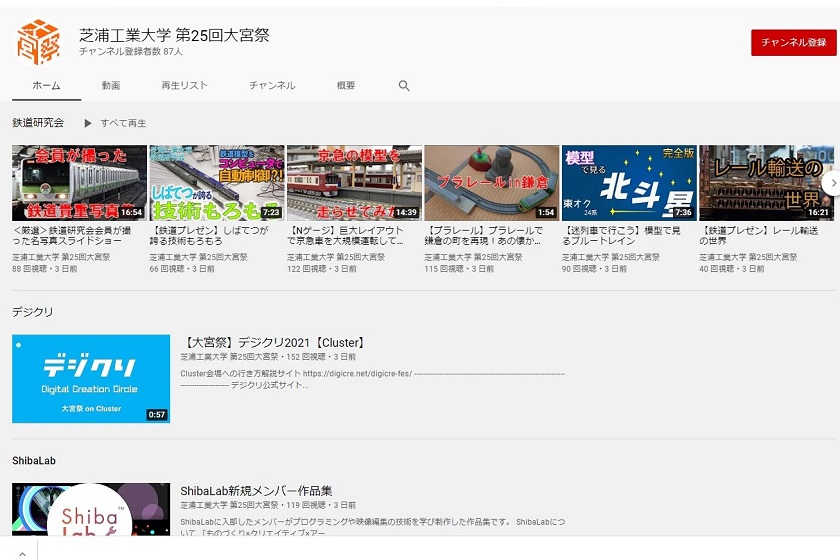Click the ShibaLab description text
The height and width of the screenshot is (560, 840).
[x=373, y=527]
